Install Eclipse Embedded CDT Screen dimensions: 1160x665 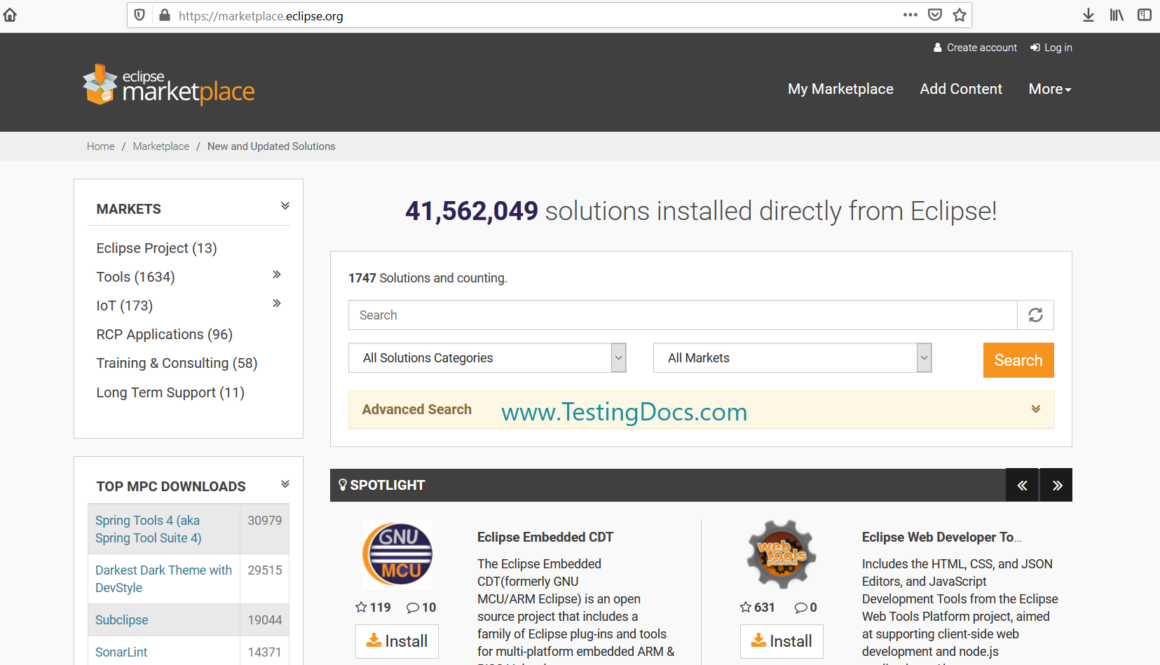(397, 641)
